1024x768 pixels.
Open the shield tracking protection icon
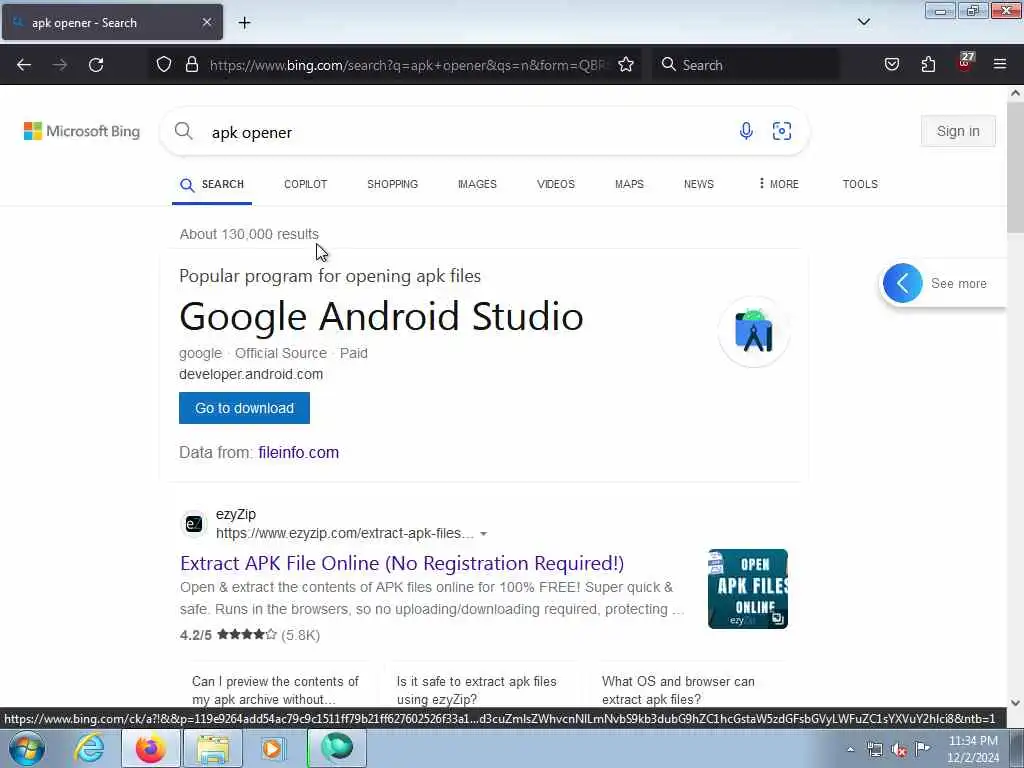[164, 64]
